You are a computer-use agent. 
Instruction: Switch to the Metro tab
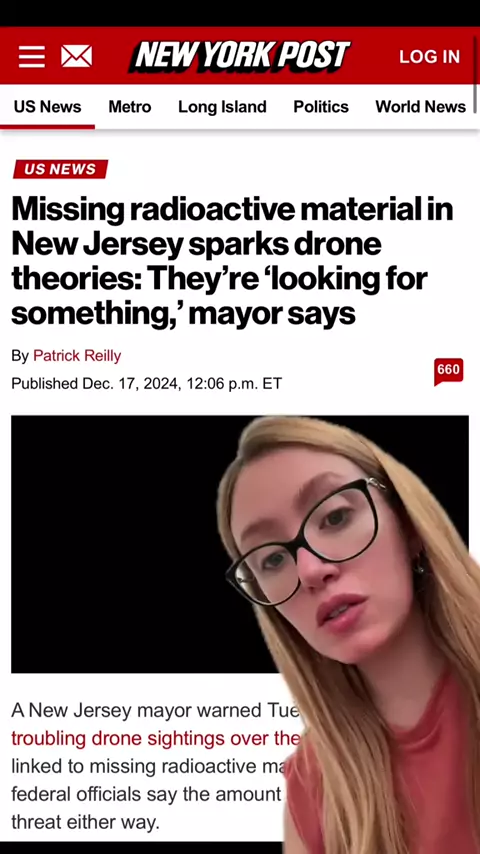pyautogui.click(x=130, y=107)
